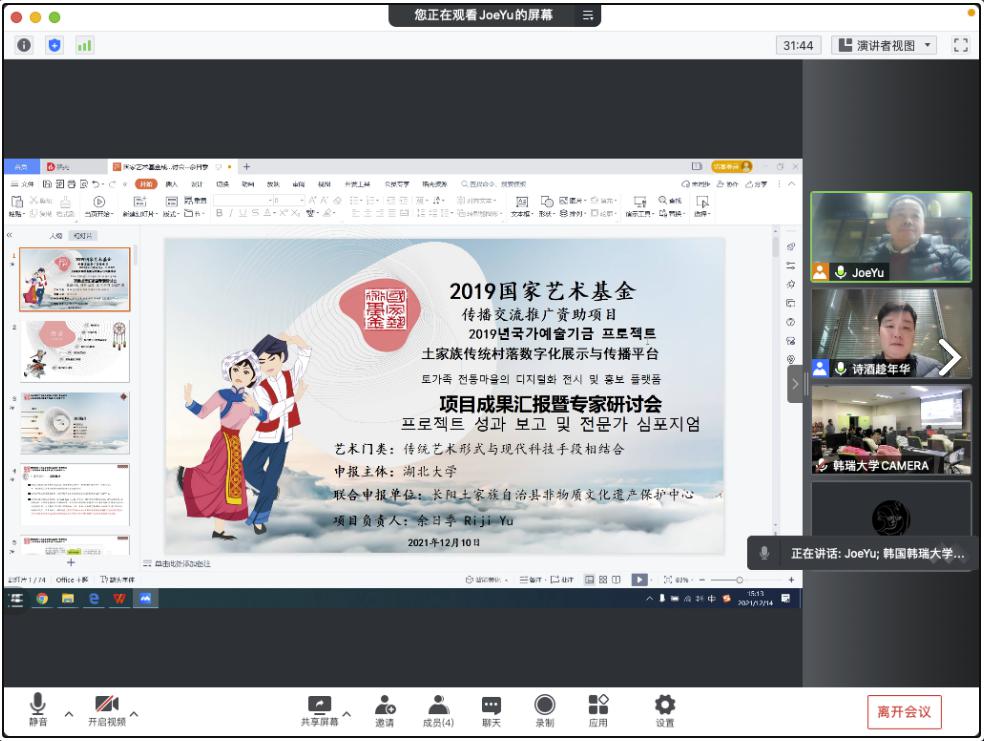Screen dimensions: 984x741
Task: Toggle Start Video (开启视频) camera button
Action: tap(106, 710)
